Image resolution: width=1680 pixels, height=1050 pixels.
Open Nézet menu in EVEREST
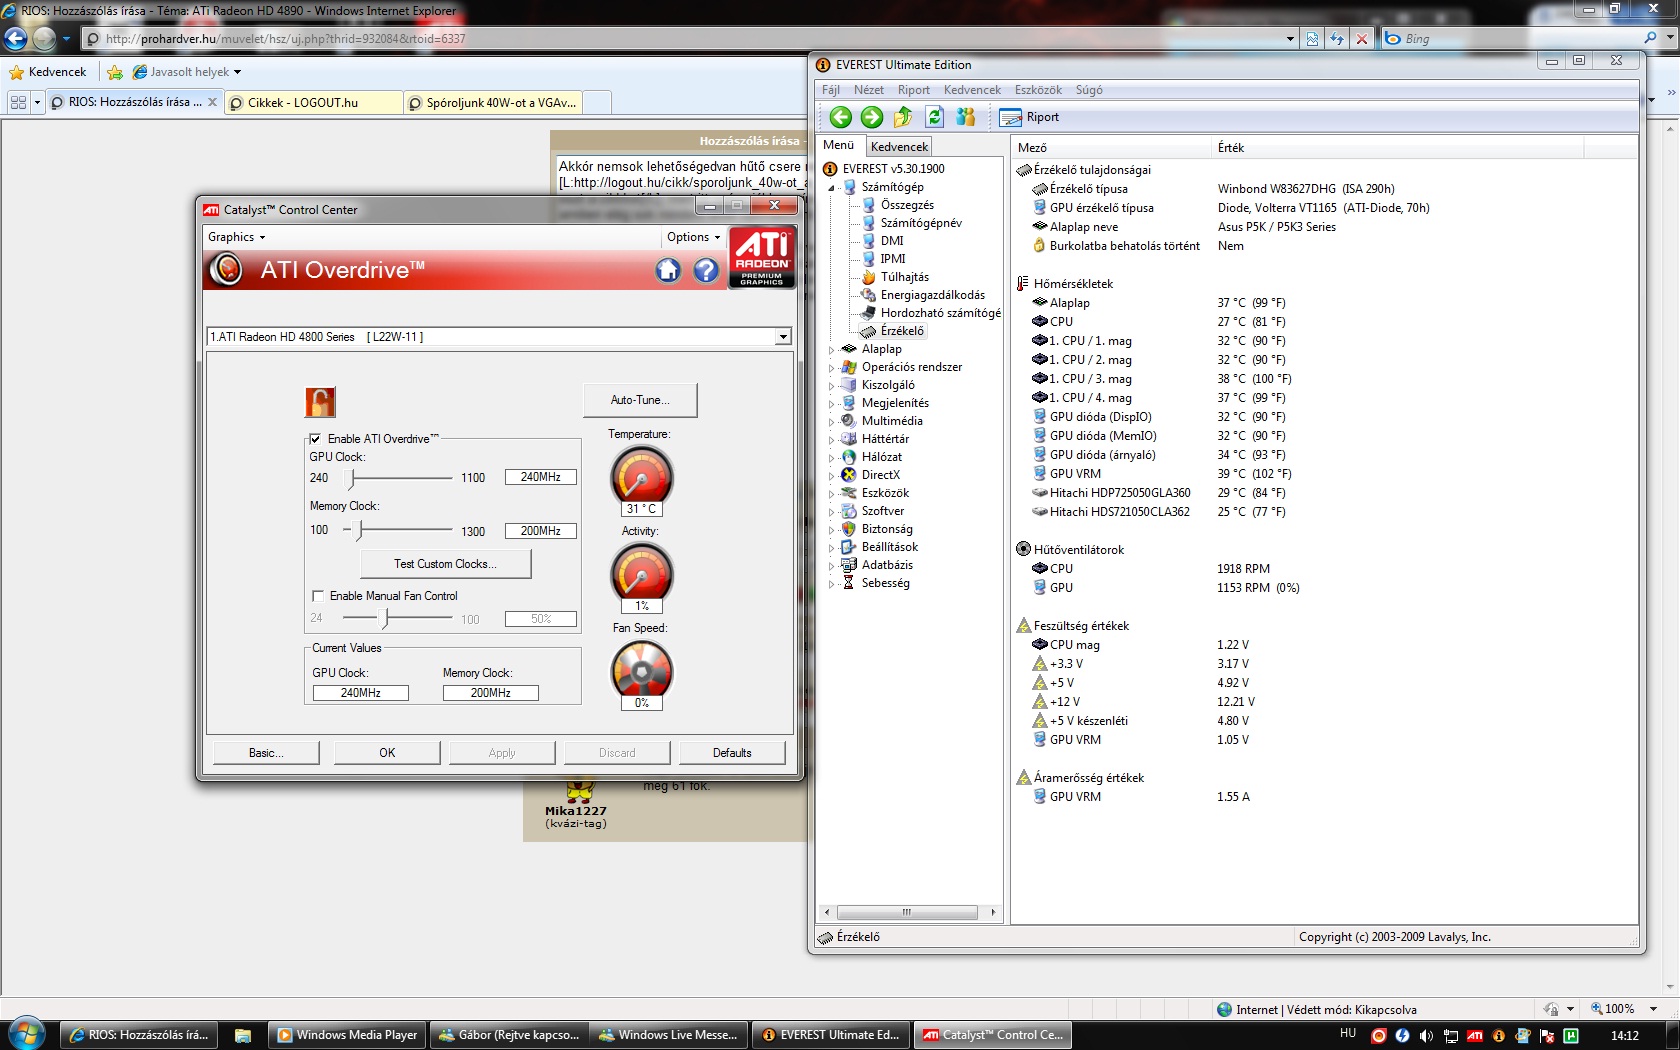869,90
